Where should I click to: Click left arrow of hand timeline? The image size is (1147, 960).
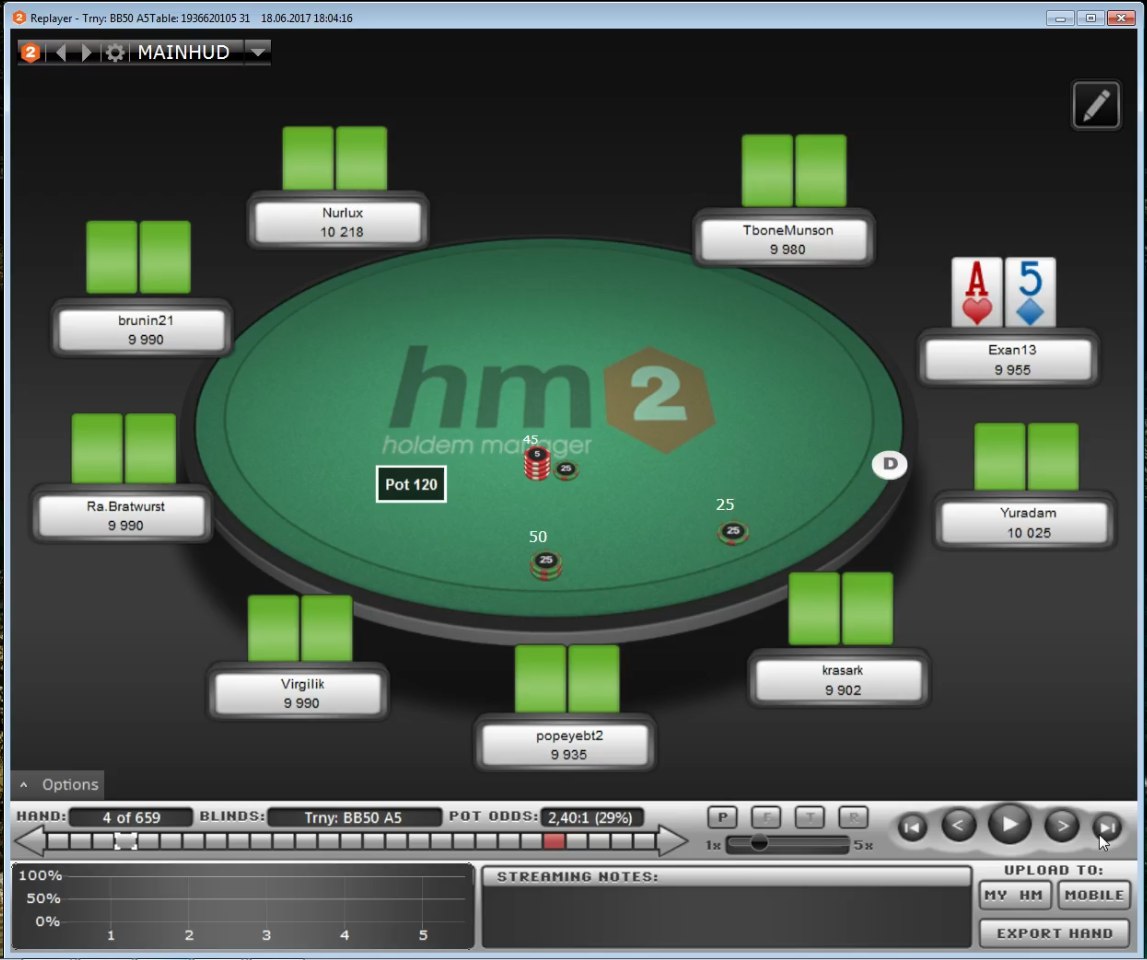coord(29,841)
